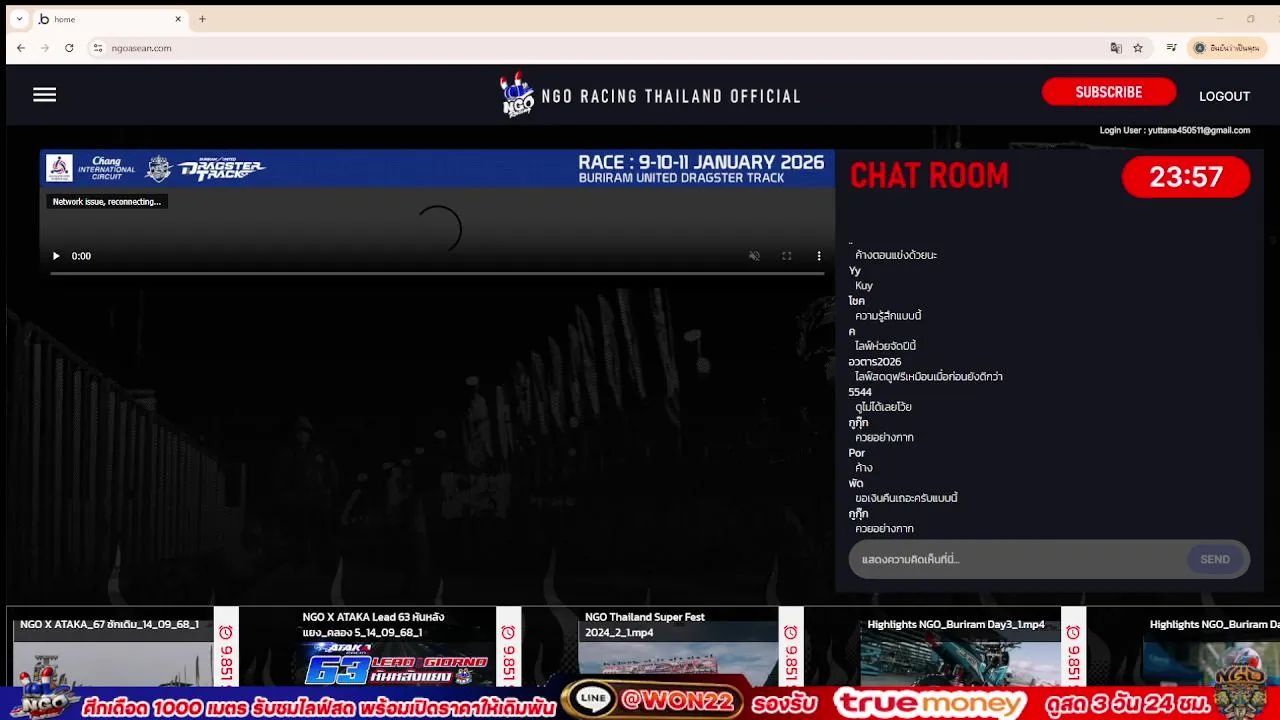The height and width of the screenshot is (720, 1280).
Task: Click 'Network issue, reconnecting...' notice
Action: (106, 202)
